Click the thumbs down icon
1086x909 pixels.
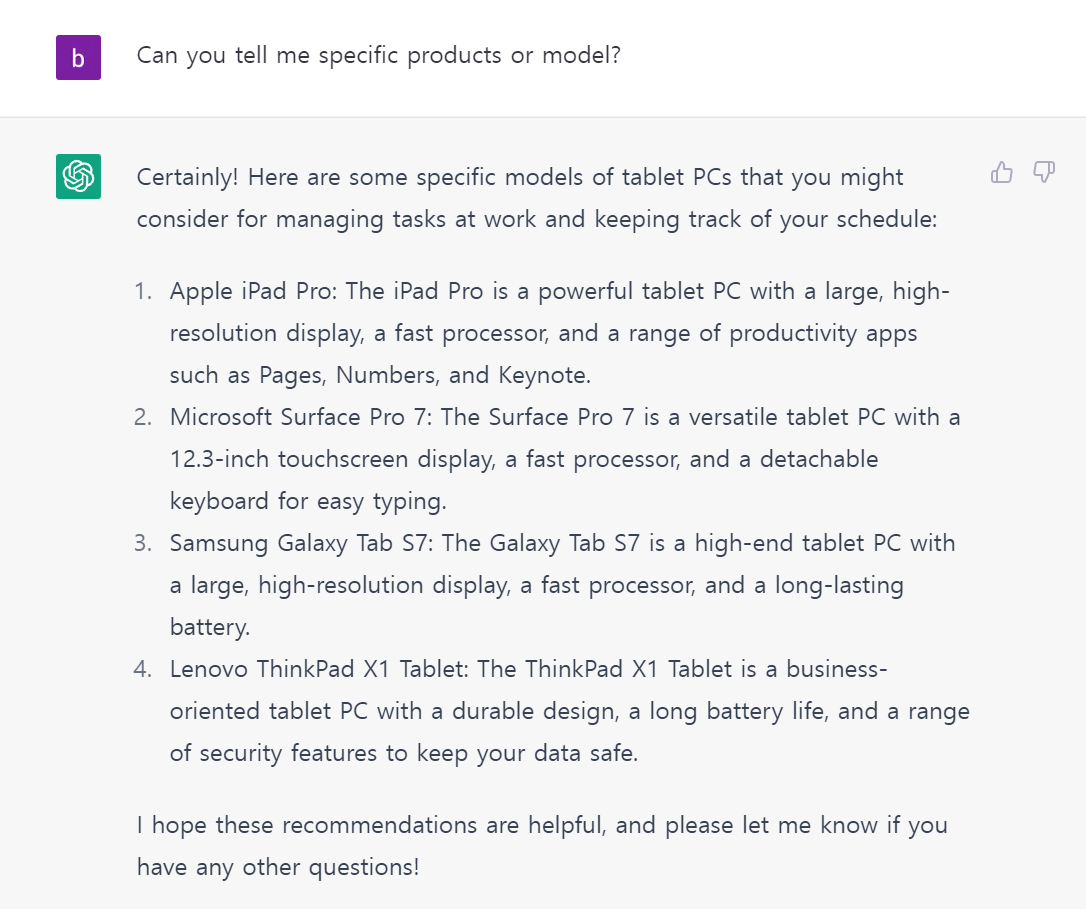pos(1044,173)
